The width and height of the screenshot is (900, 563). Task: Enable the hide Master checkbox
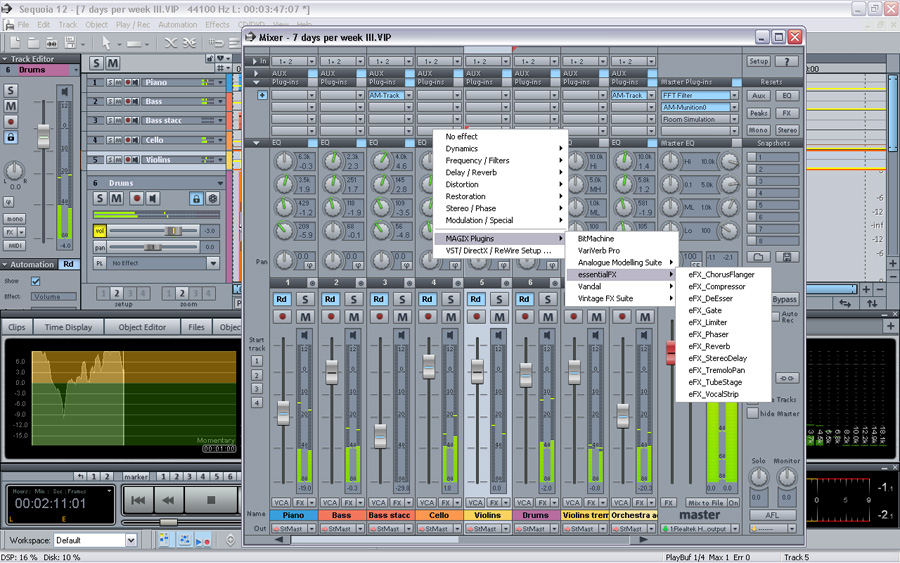click(x=753, y=413)
